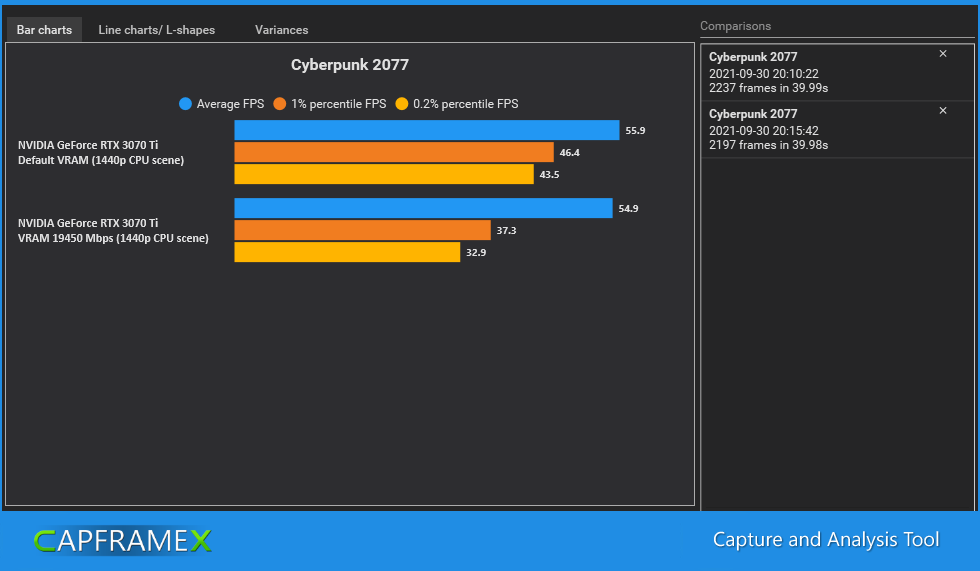980x571 pixels.
Task: Click the Average FPS legend label
Action: (231, 104)
